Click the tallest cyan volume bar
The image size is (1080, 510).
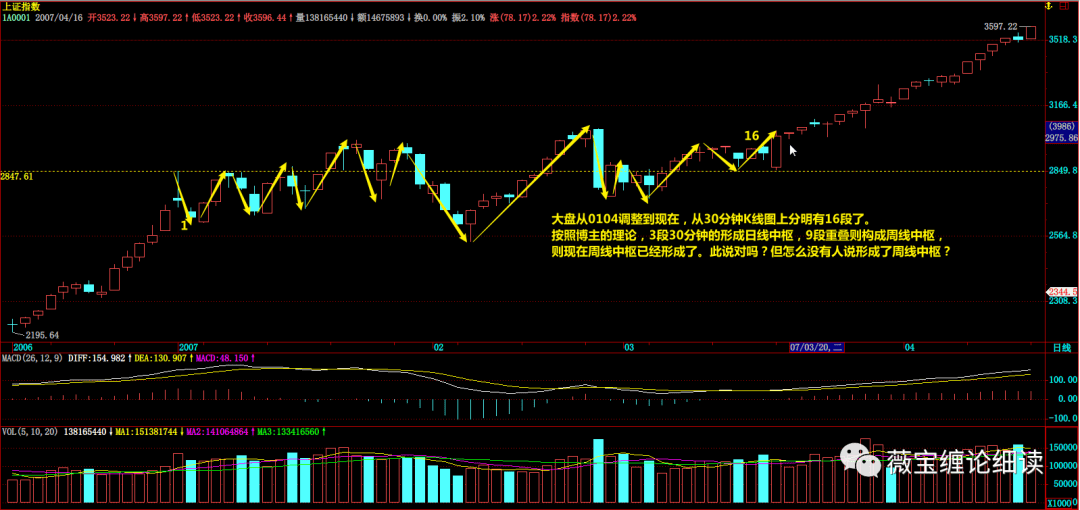(x=598, y=471)
